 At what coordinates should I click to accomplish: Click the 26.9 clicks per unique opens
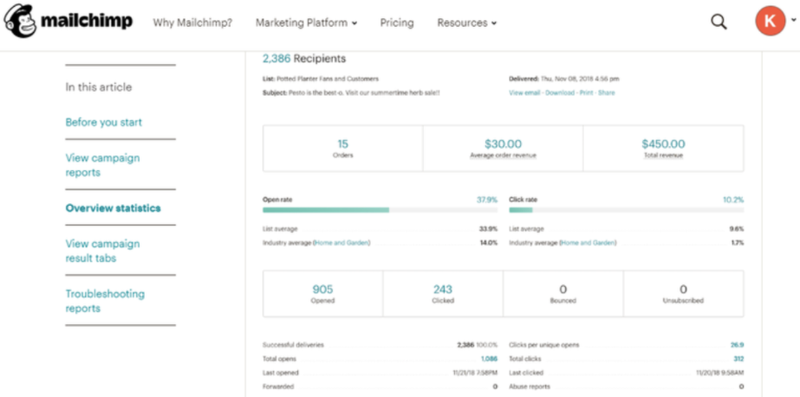[737, 345]
